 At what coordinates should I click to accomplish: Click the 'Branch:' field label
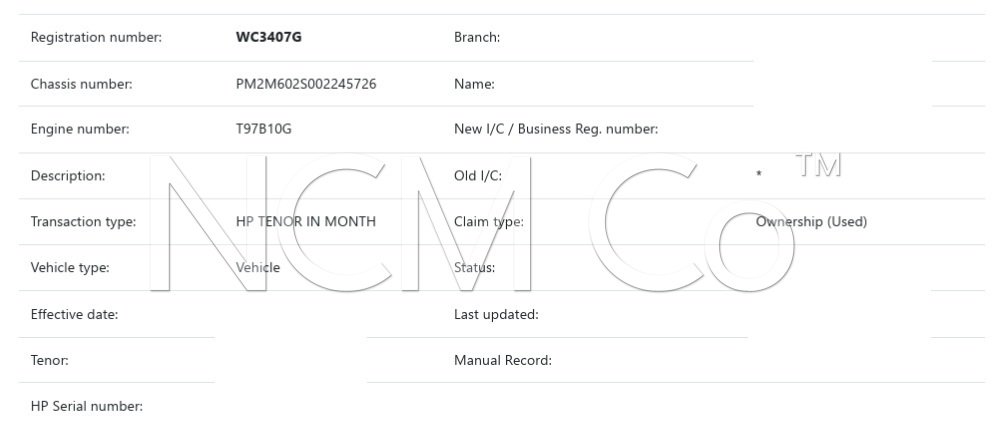(x=477, y=38)
